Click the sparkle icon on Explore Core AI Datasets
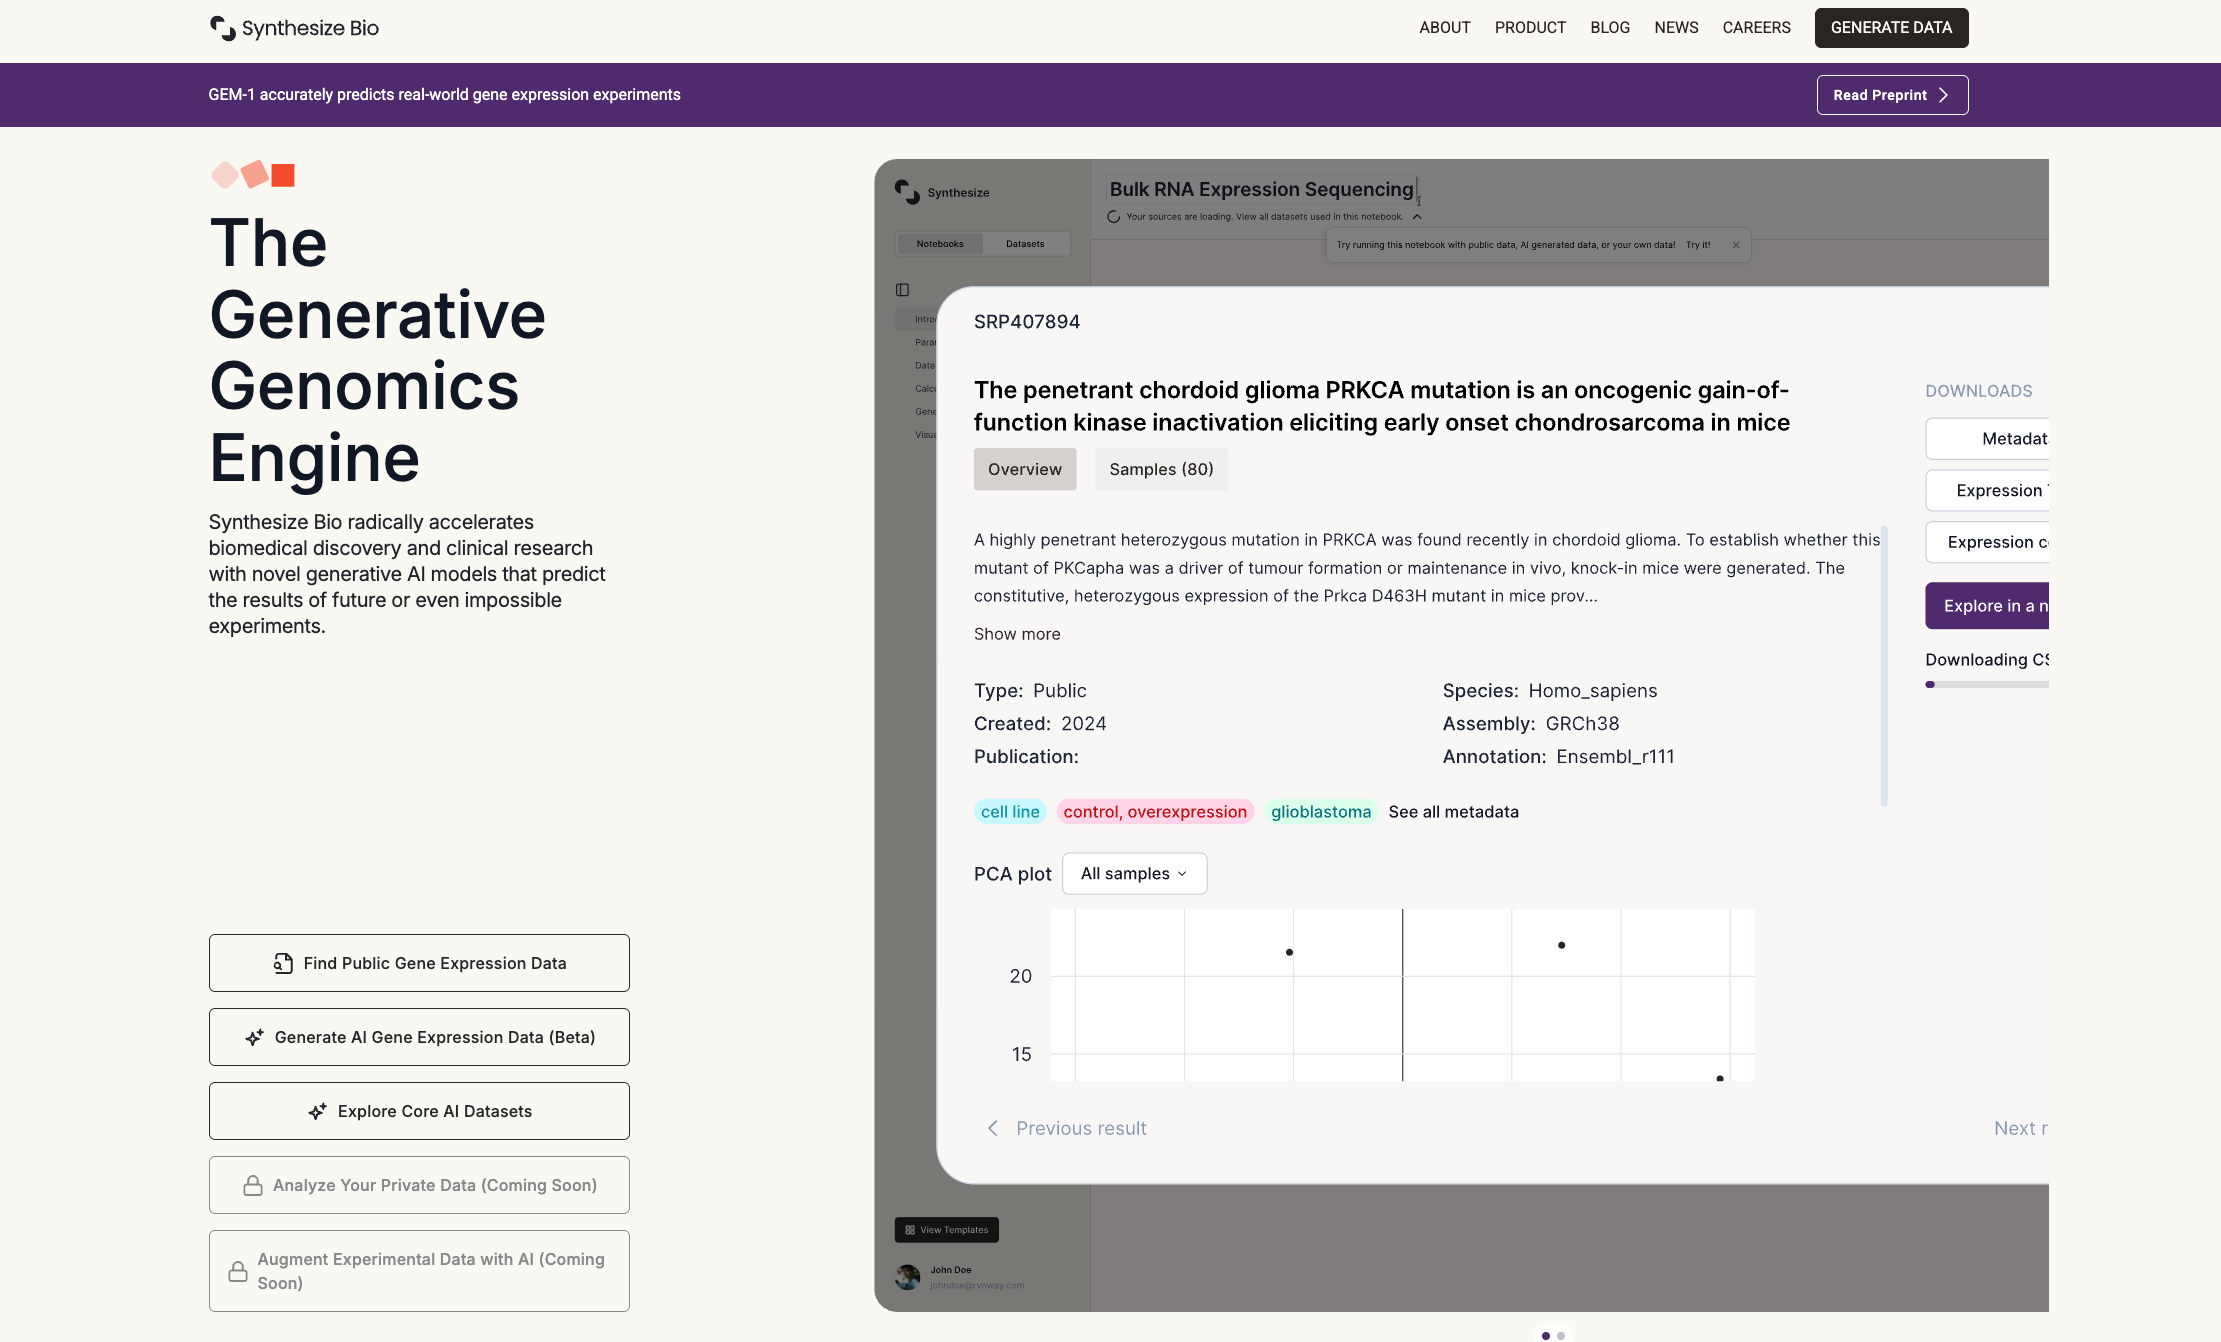 [317, 1111]
